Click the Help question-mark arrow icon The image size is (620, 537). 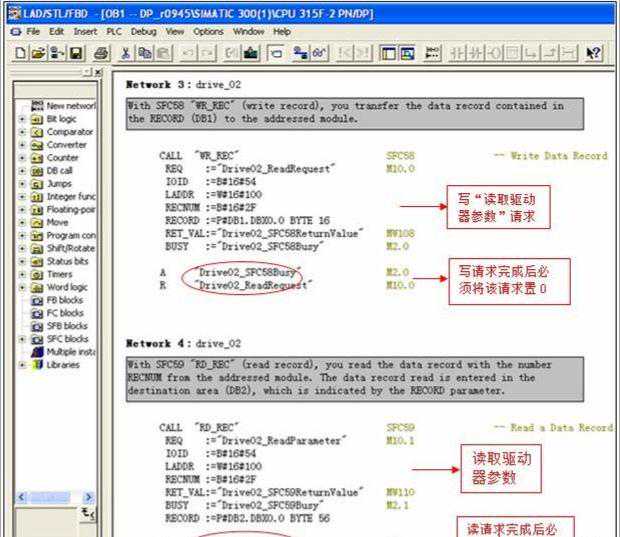(593, 53)
